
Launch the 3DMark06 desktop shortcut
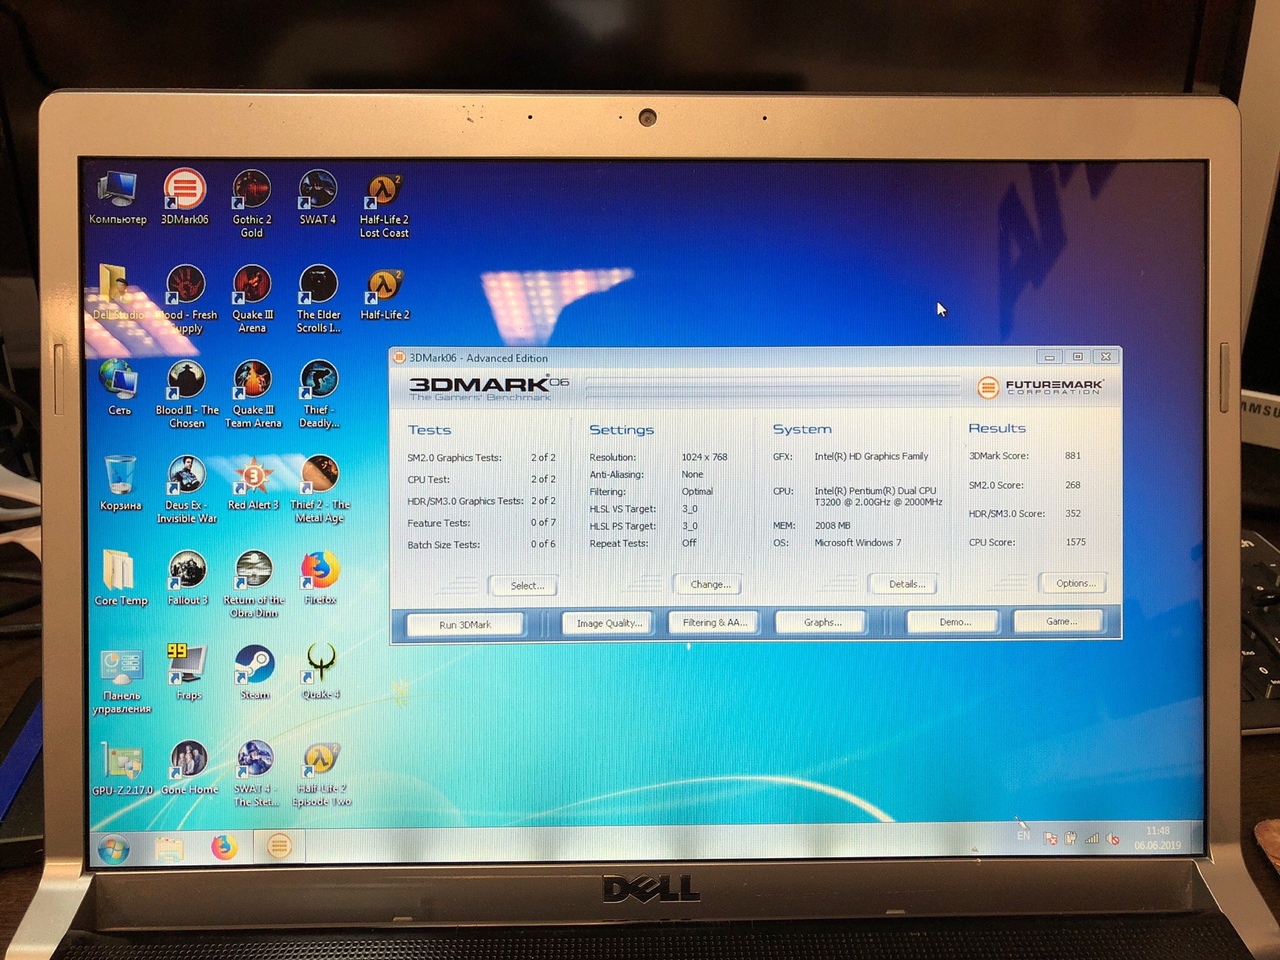(185, 198)
